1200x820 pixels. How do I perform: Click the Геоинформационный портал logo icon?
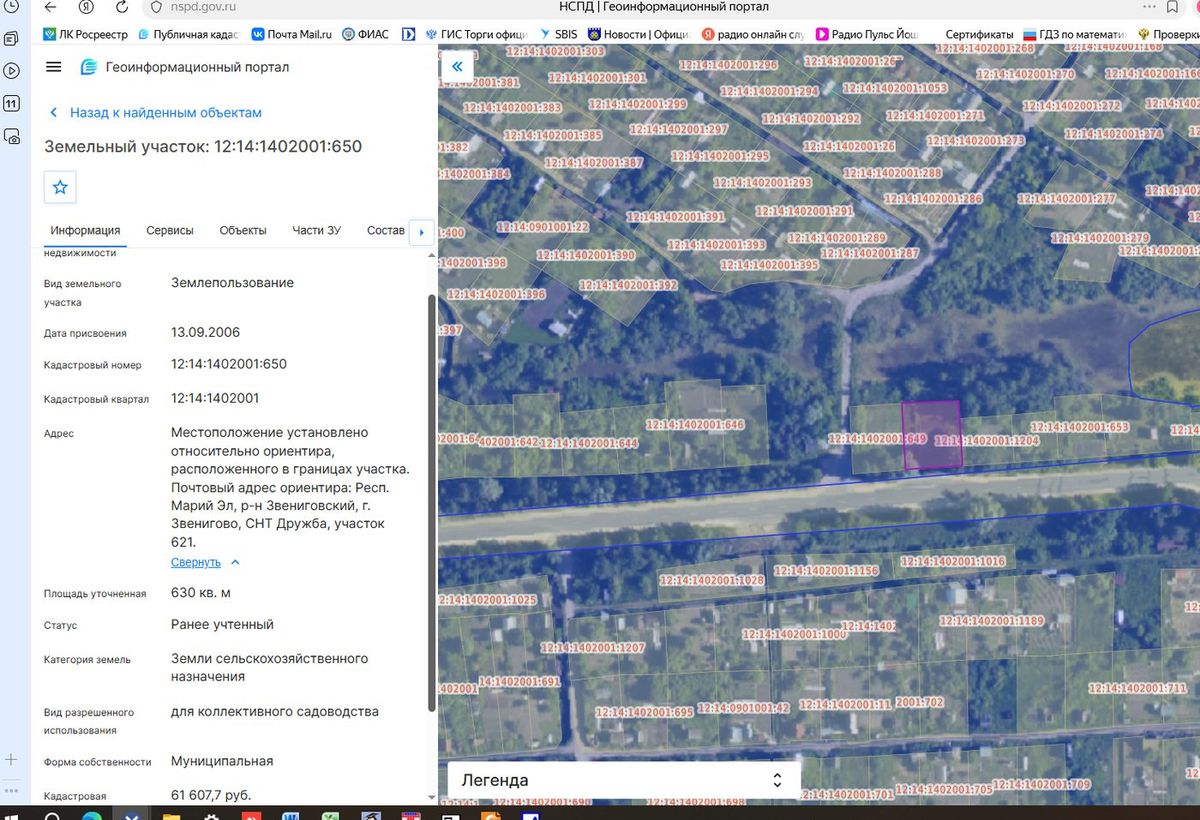point(88,67)
